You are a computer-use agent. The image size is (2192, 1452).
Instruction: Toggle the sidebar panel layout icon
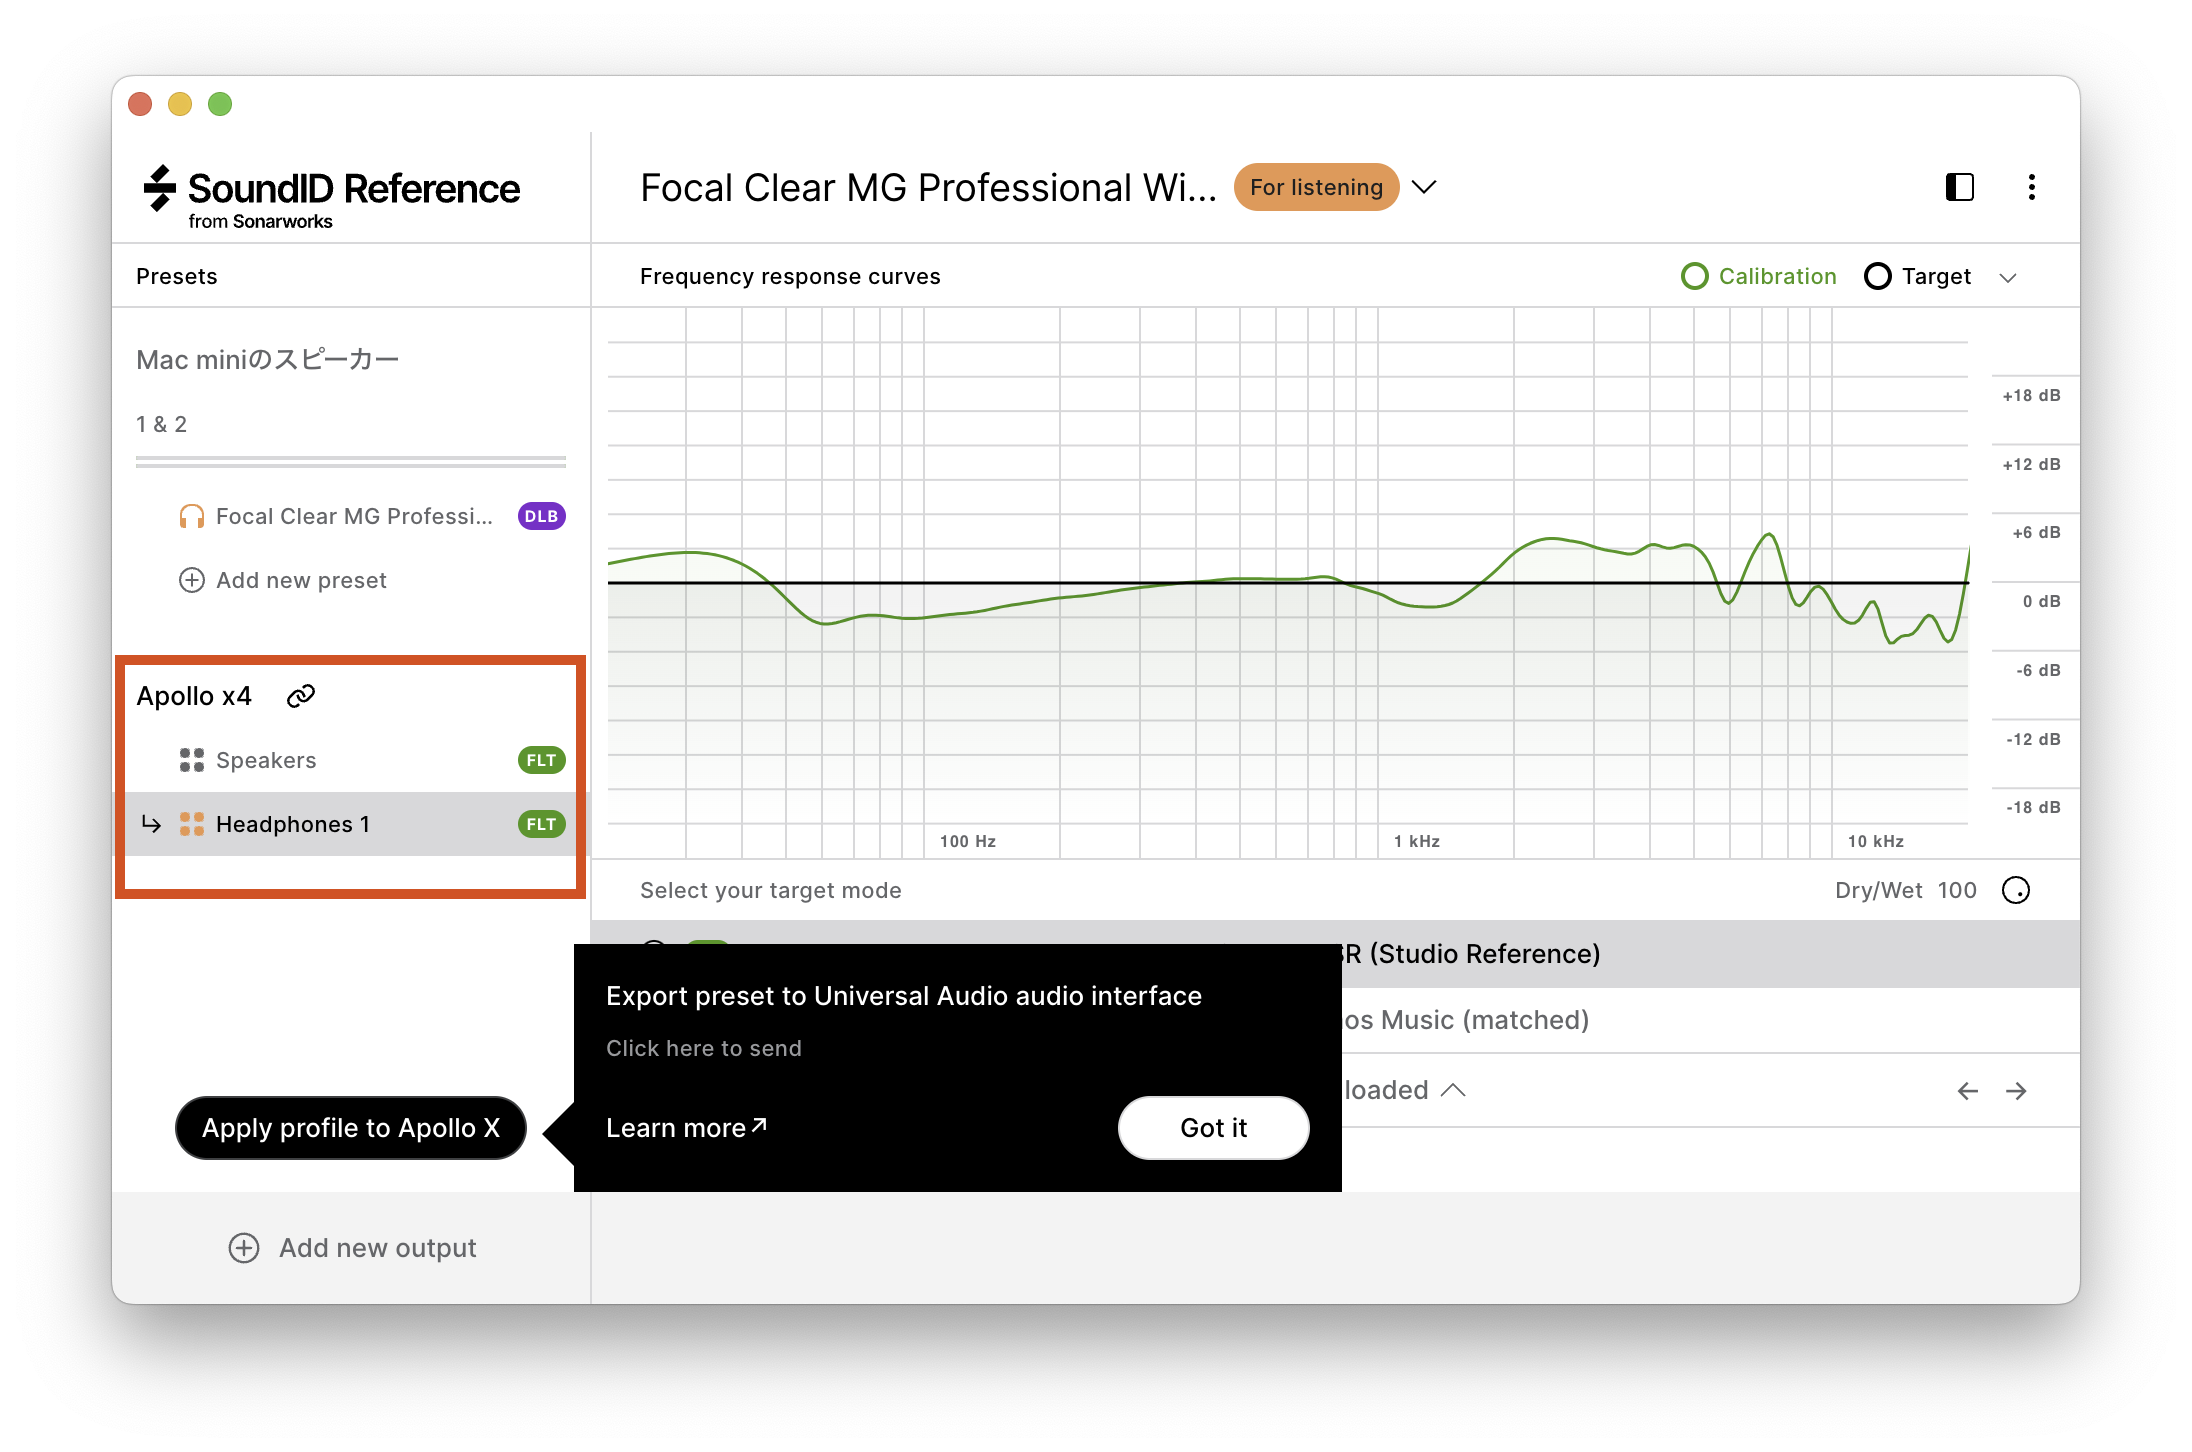pyautogui.click(x=1959, y=187)
